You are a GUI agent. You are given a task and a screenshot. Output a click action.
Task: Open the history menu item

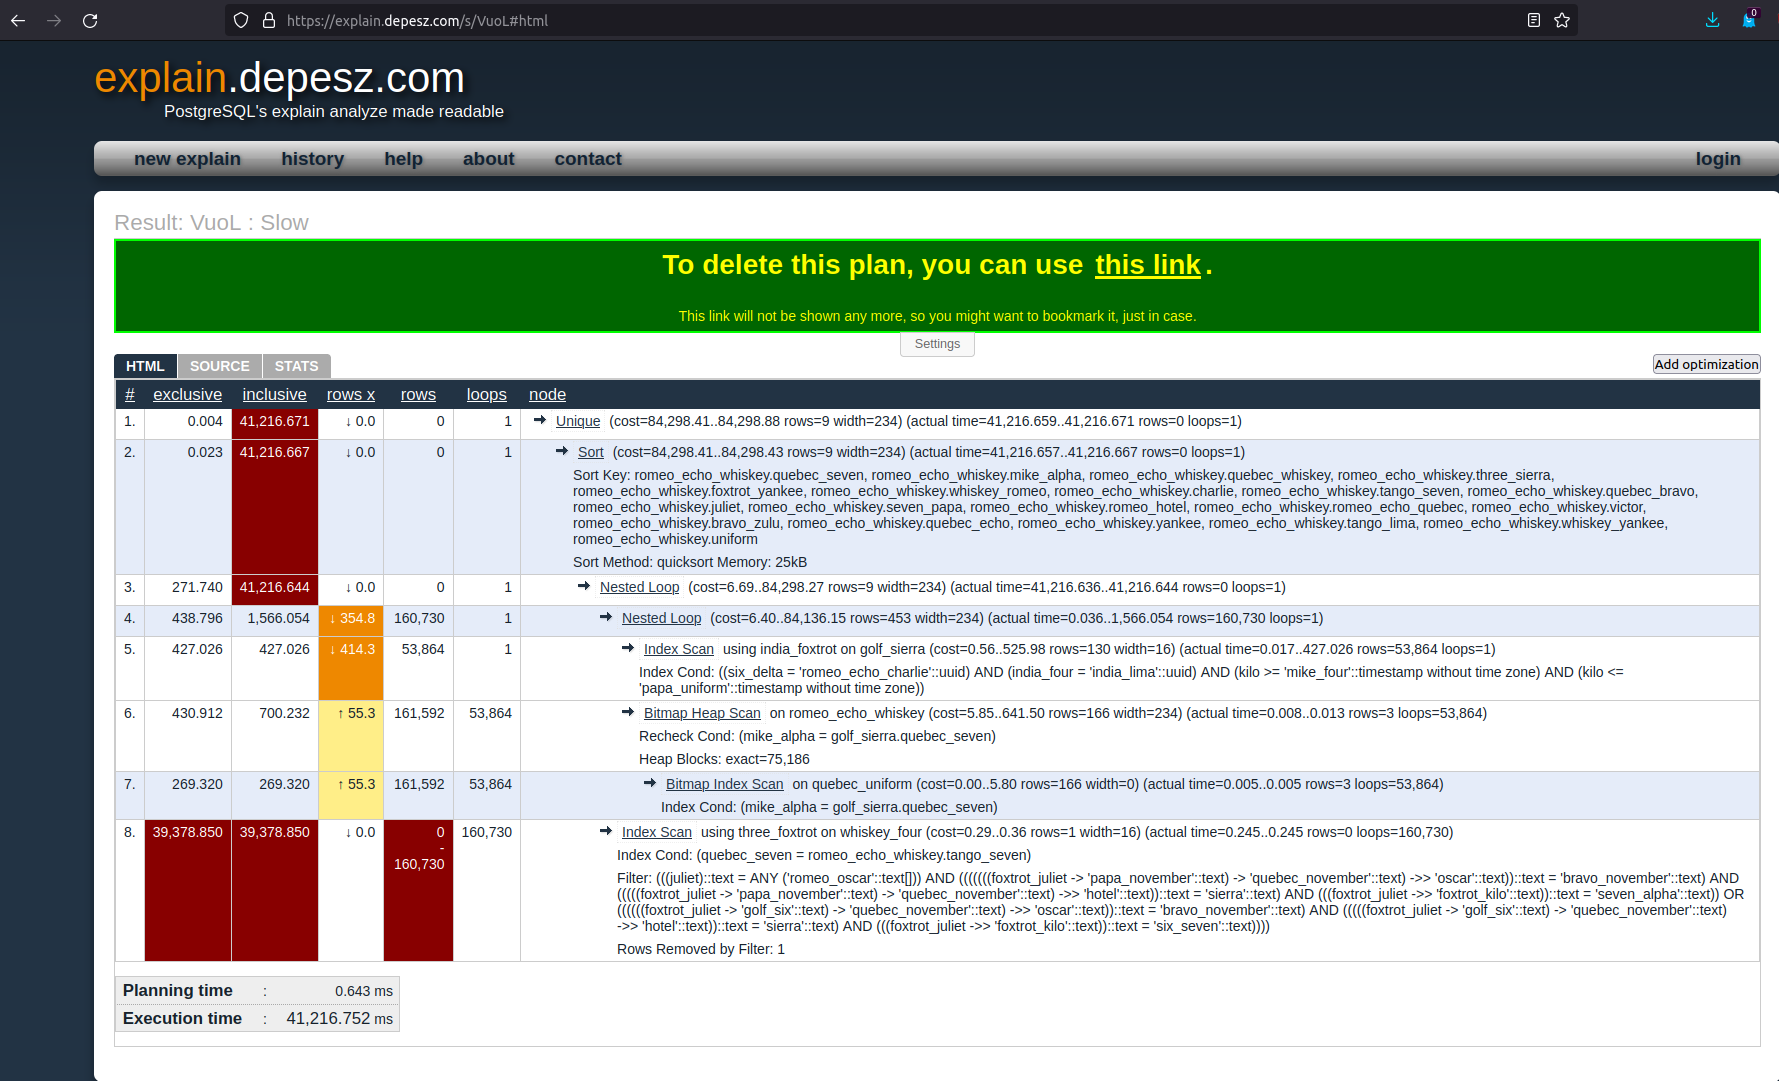(x=312, y=159)
